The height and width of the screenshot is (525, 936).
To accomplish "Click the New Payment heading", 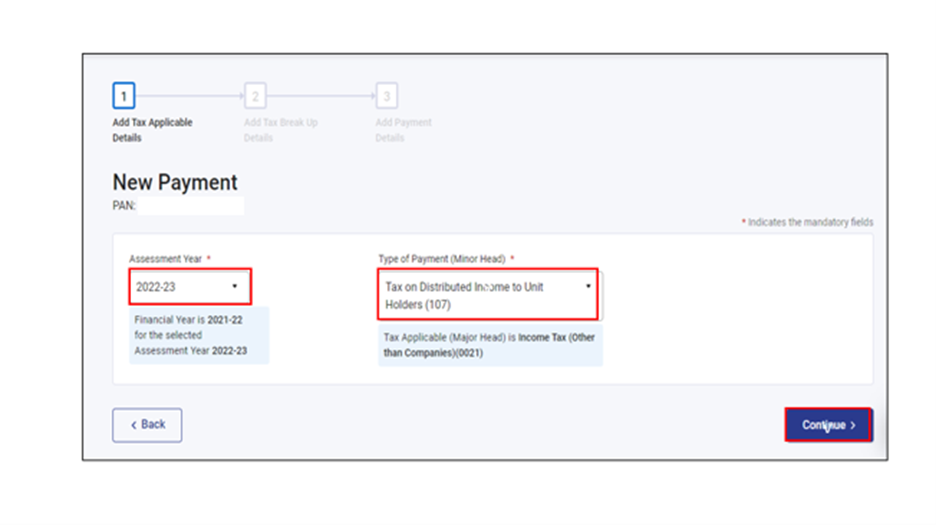I will 175,182.
